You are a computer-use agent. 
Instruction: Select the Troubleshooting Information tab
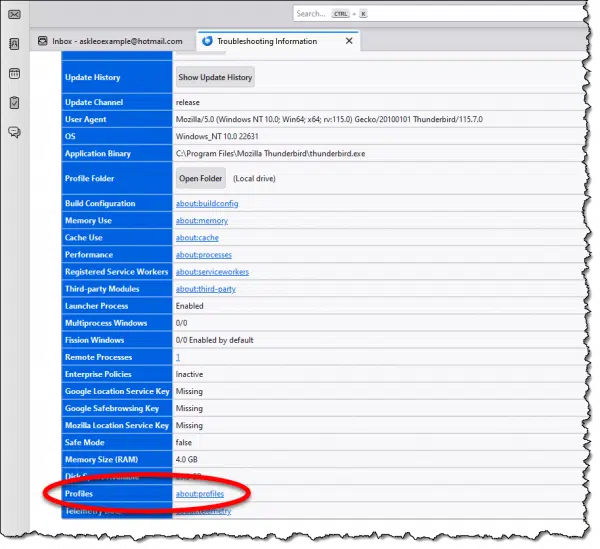278,41
